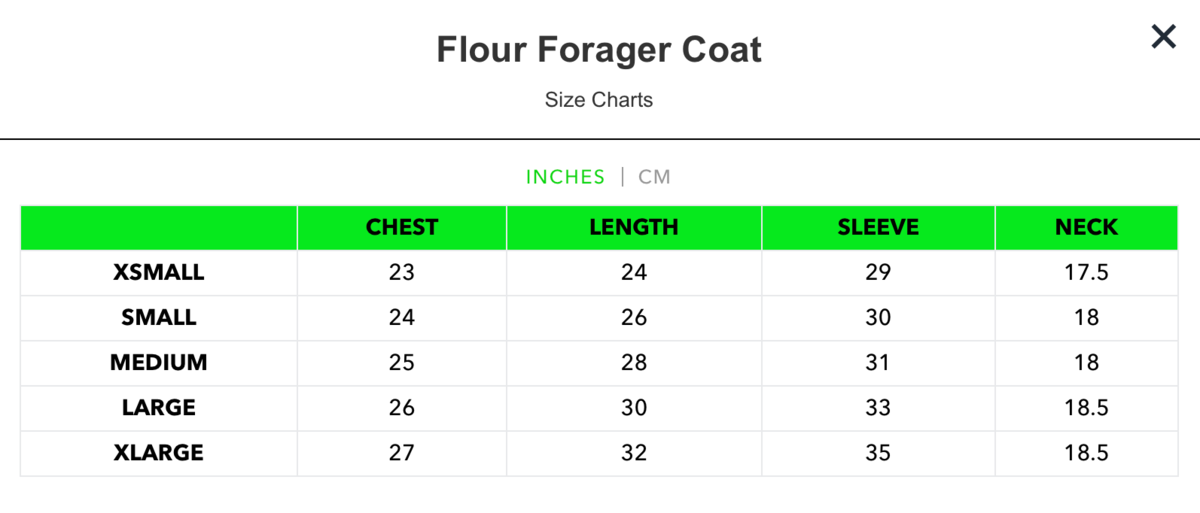This screenshot has height=513, width=1200.
Task: Click the SMALL sleeve value 30
Action: tap(878, 317)
